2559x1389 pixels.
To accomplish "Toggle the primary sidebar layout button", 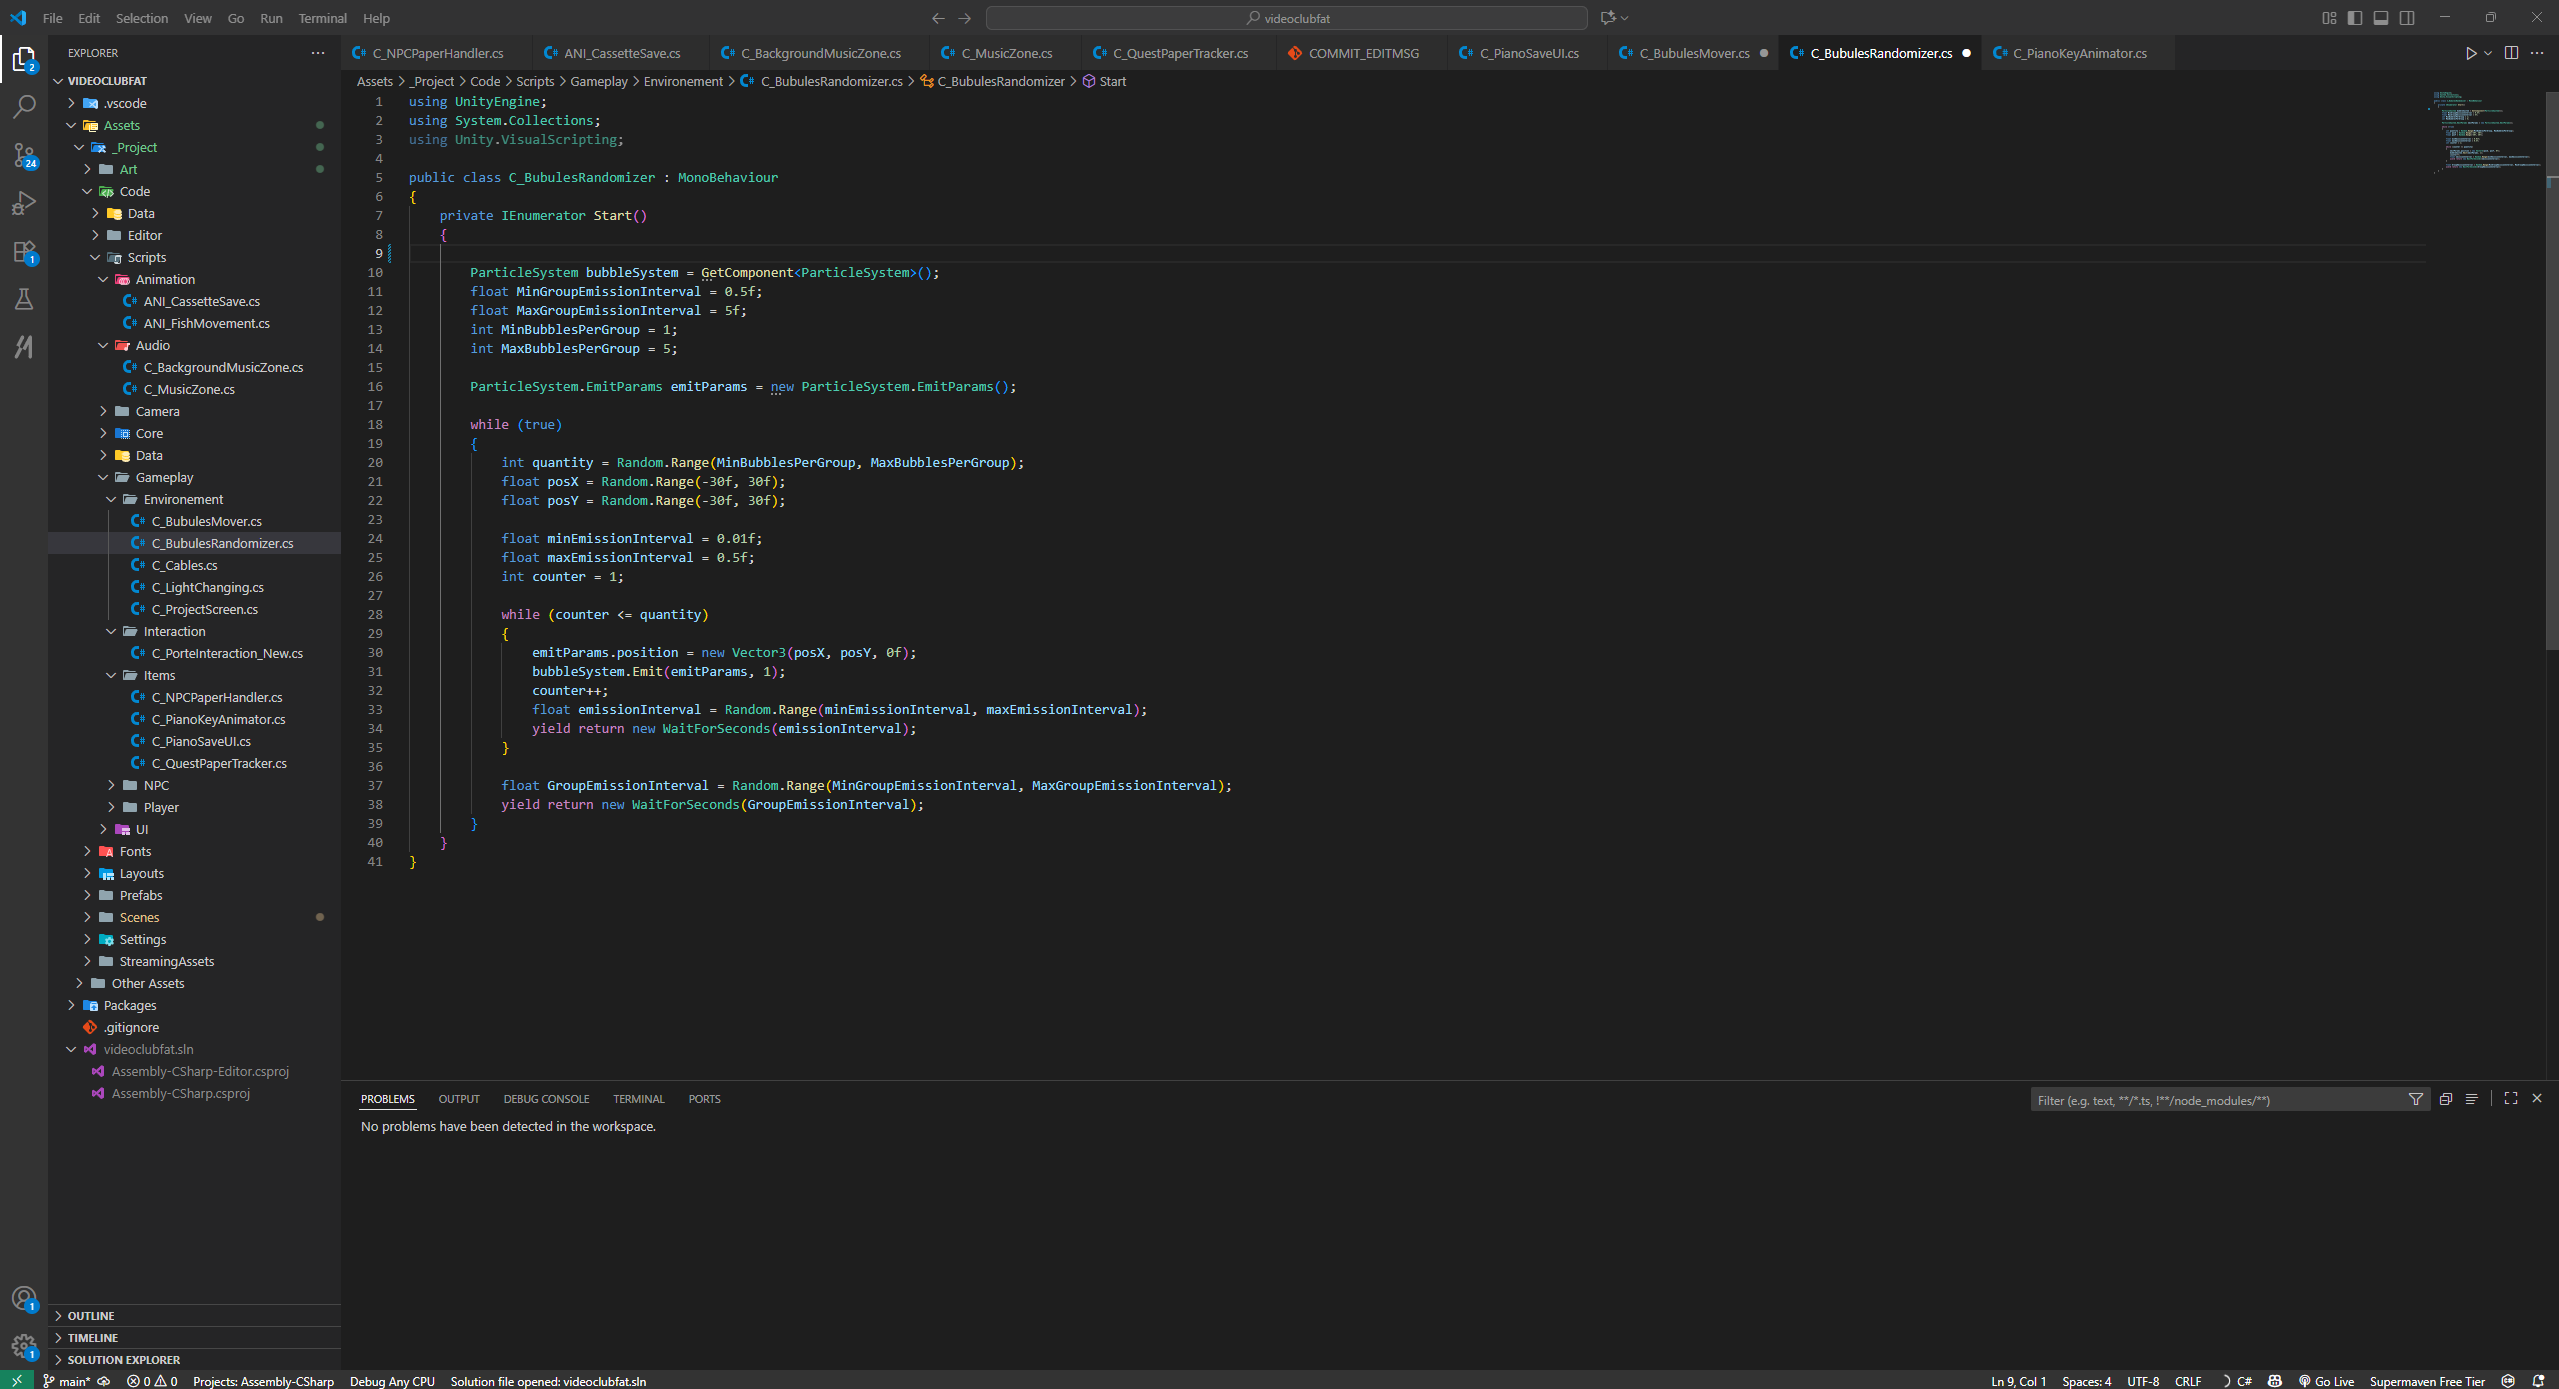I will (2355, 18).
